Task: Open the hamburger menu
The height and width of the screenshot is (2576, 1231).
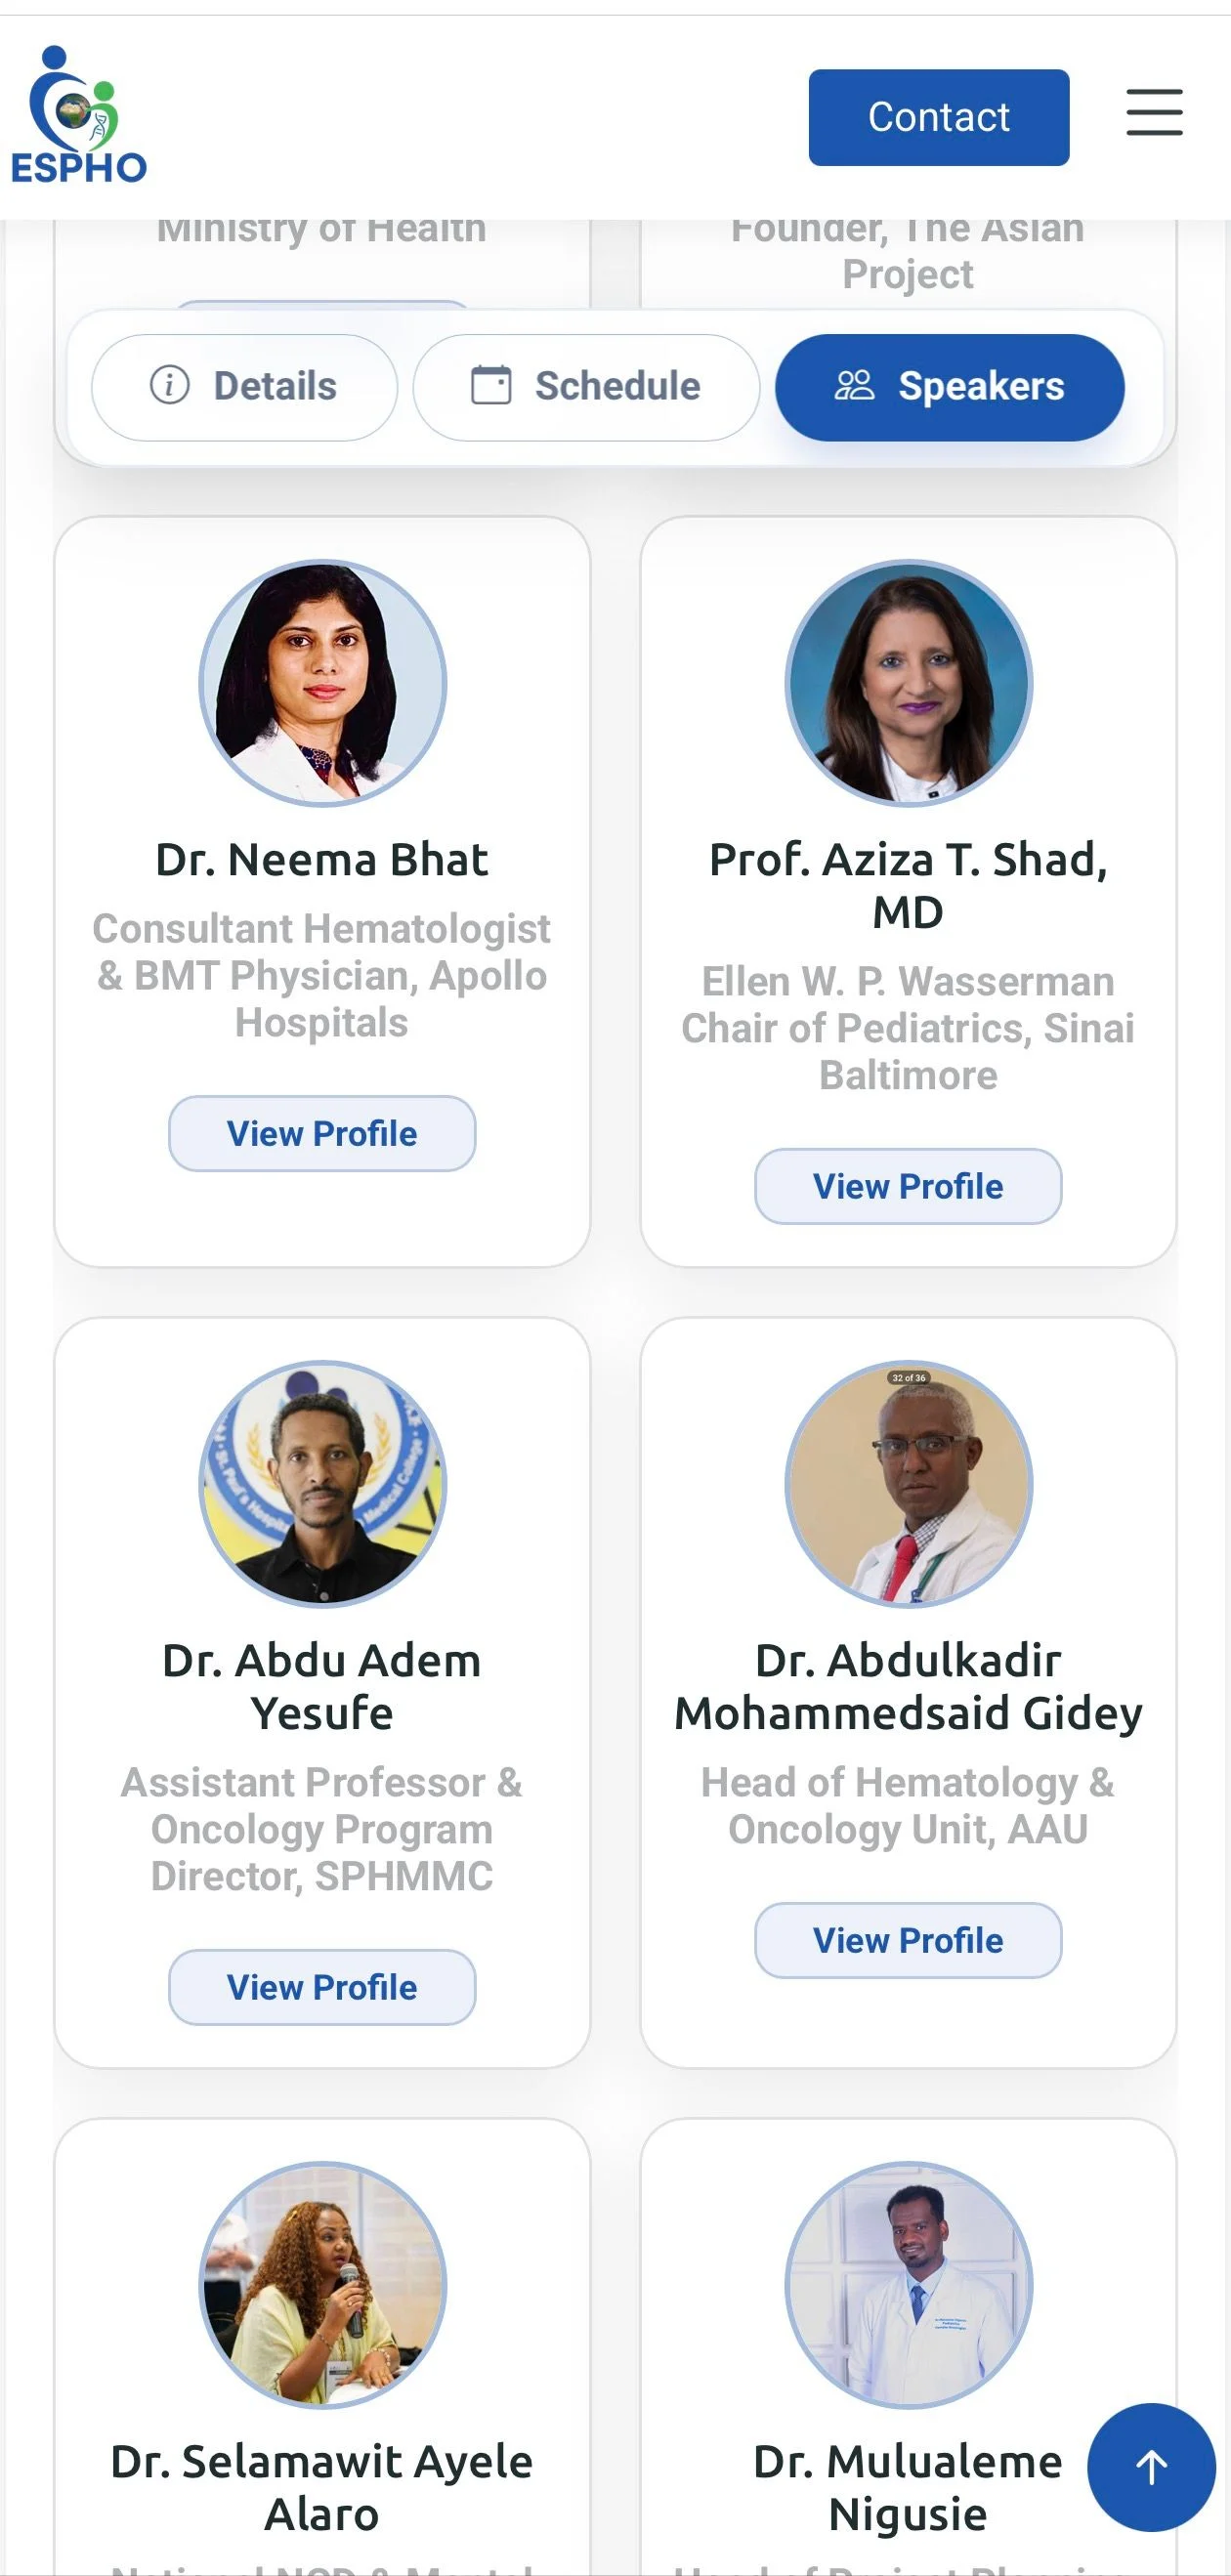Action: coord(1154,112)
